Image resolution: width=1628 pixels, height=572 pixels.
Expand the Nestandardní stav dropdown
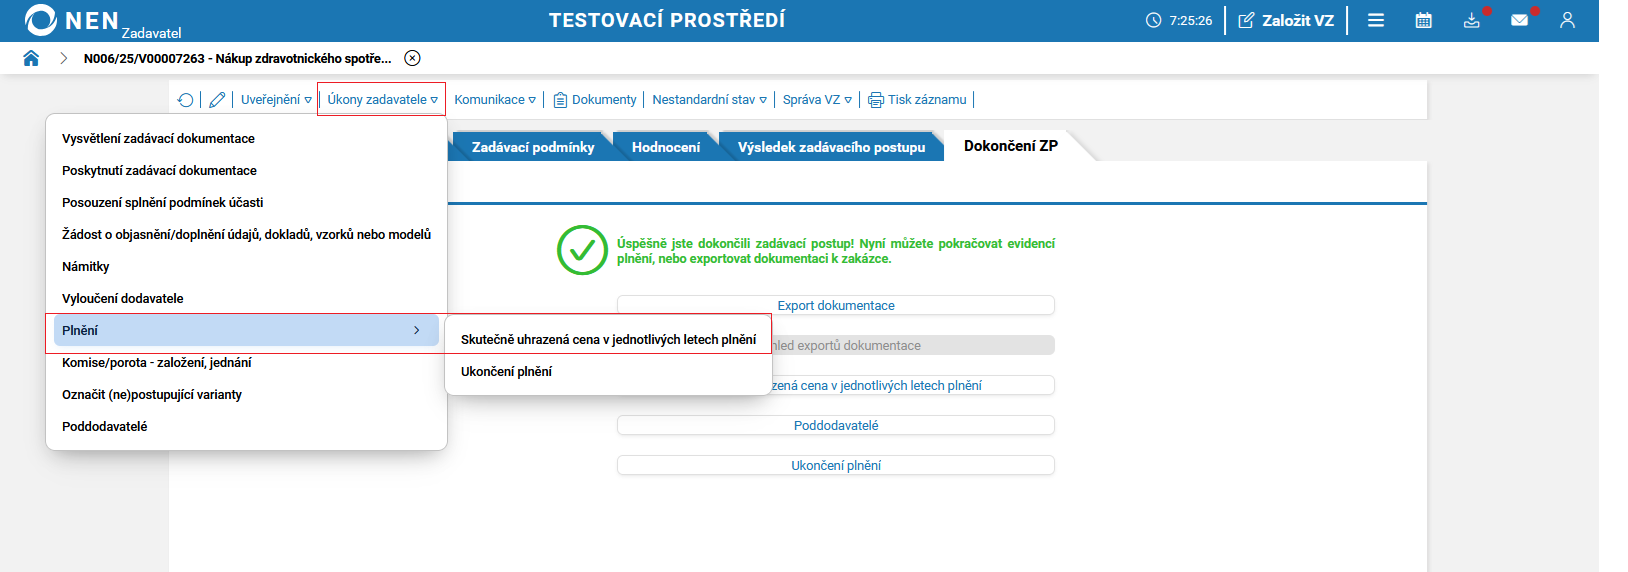710,100
